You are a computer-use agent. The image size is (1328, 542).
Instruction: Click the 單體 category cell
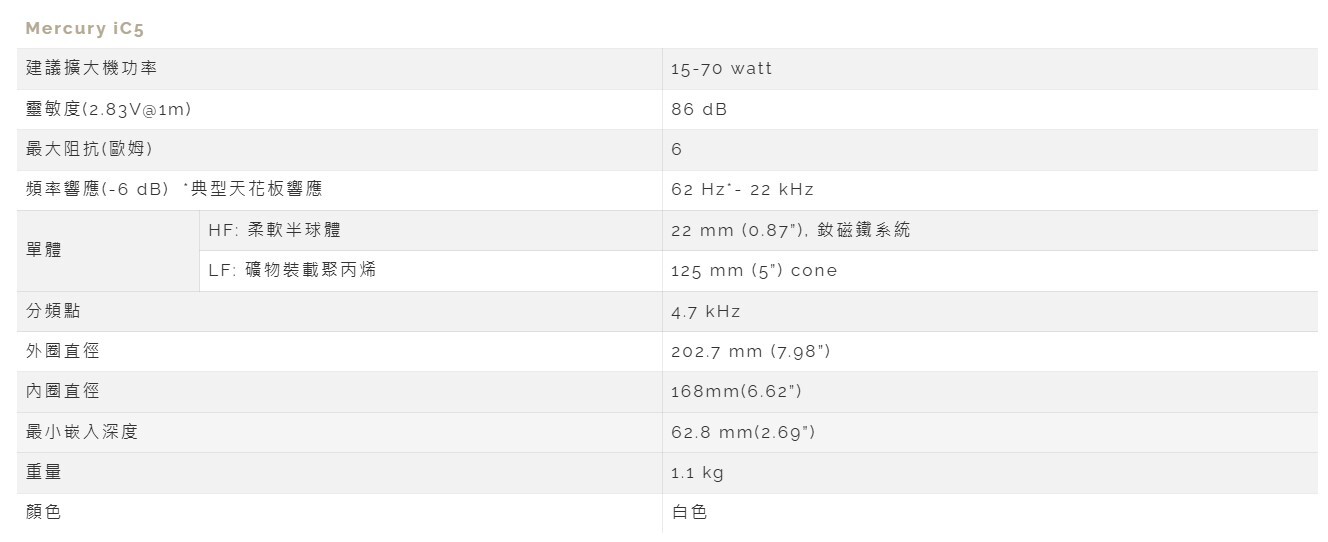click(x=44, y=250)
